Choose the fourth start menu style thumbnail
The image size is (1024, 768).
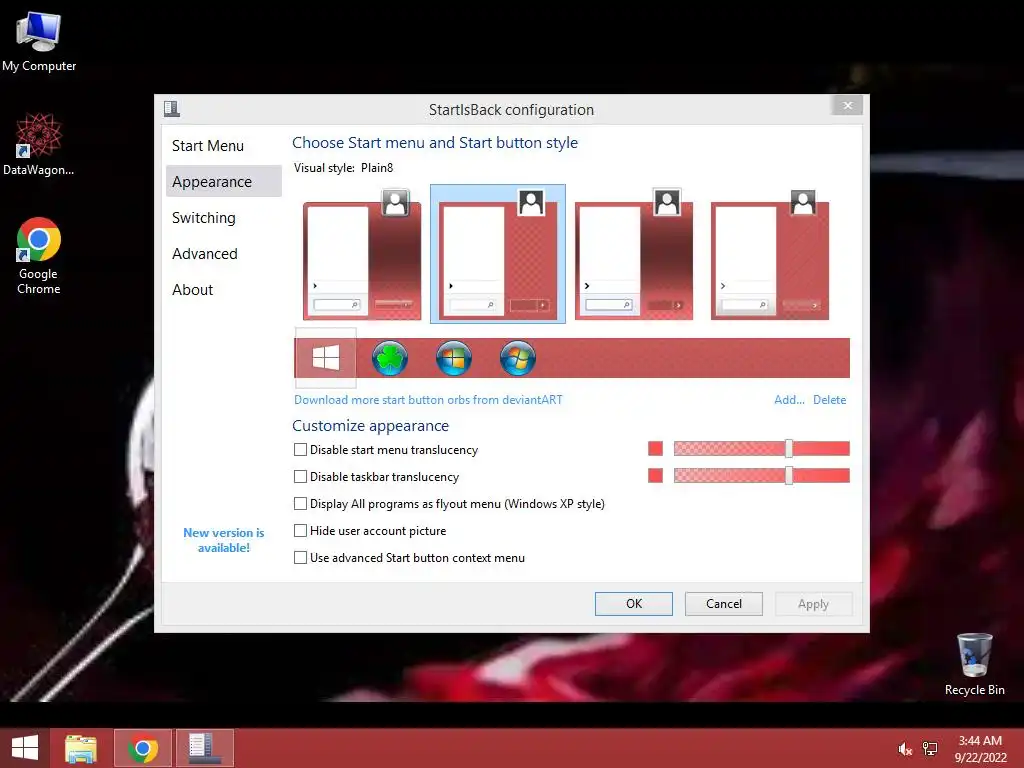tap(769, 254)
